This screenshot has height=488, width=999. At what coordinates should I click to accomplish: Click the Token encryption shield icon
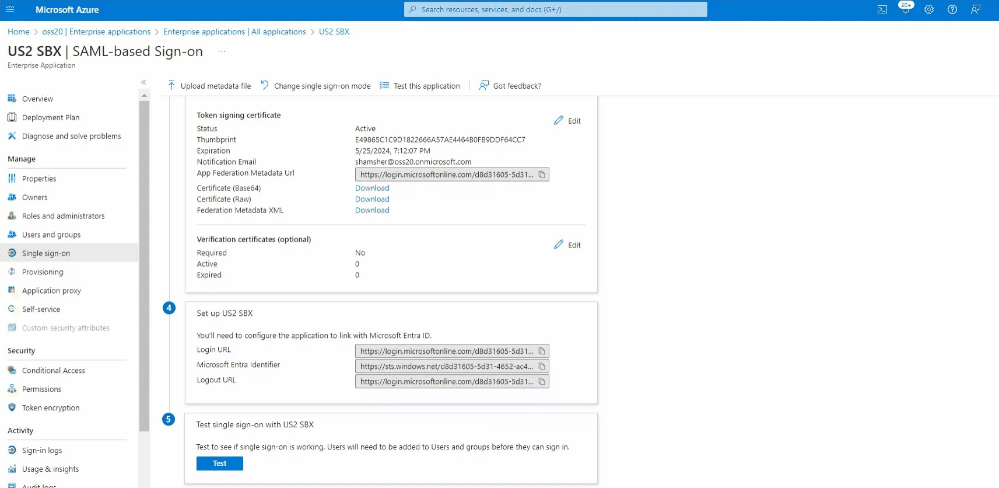(x=11, y=408)
